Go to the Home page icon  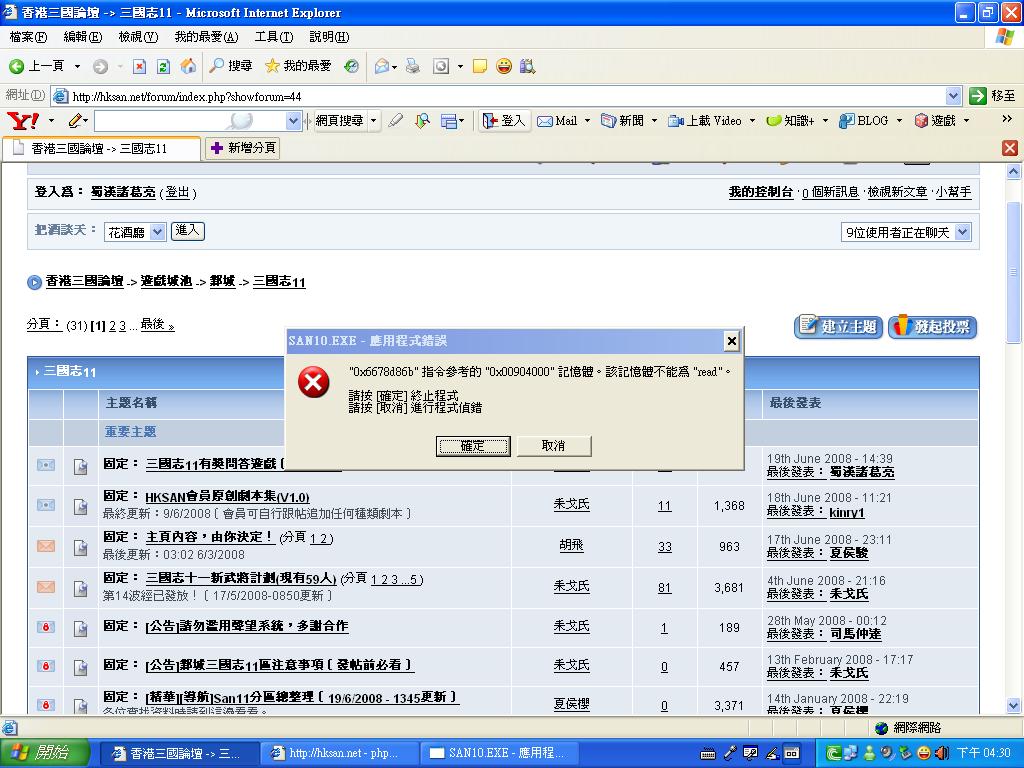188,66
